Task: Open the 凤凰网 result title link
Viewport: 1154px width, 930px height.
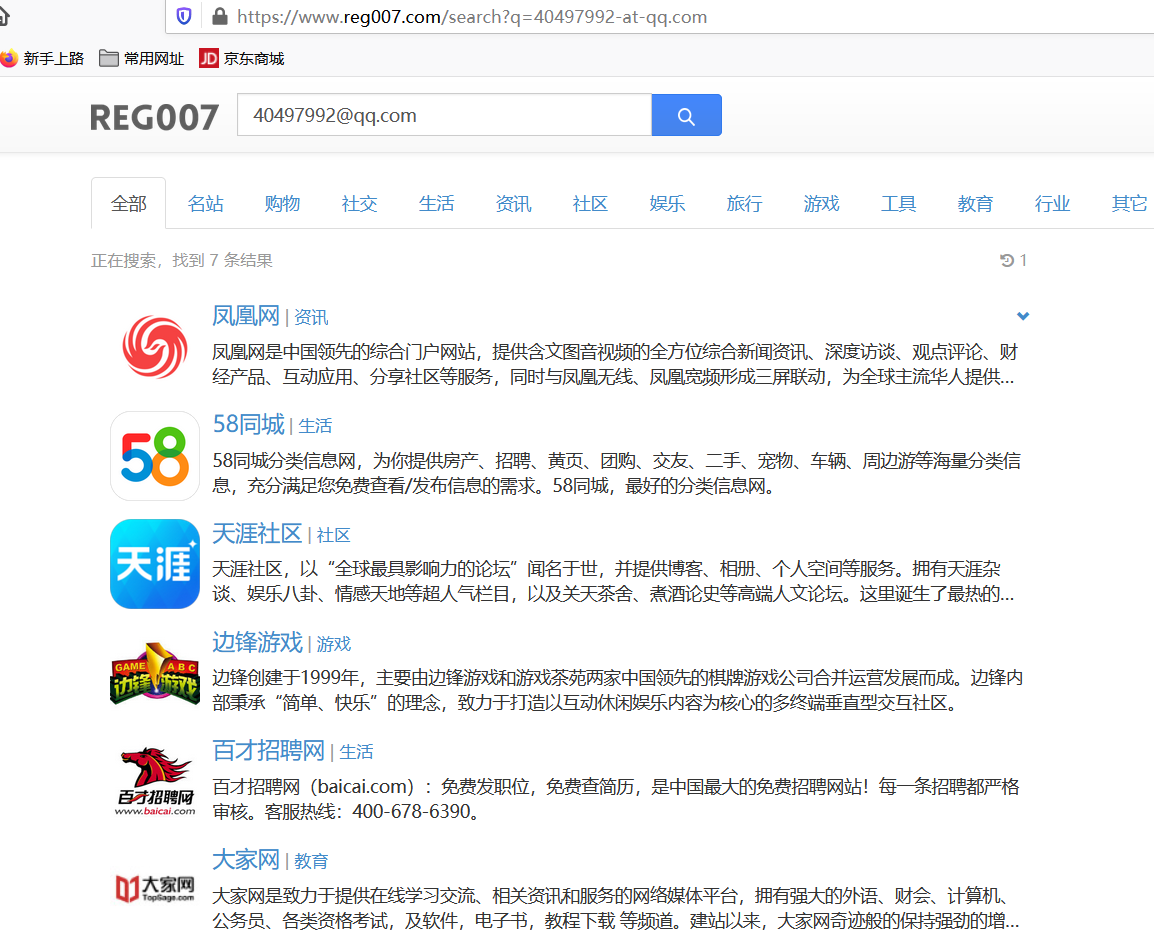Action: (x=246, y=316)
